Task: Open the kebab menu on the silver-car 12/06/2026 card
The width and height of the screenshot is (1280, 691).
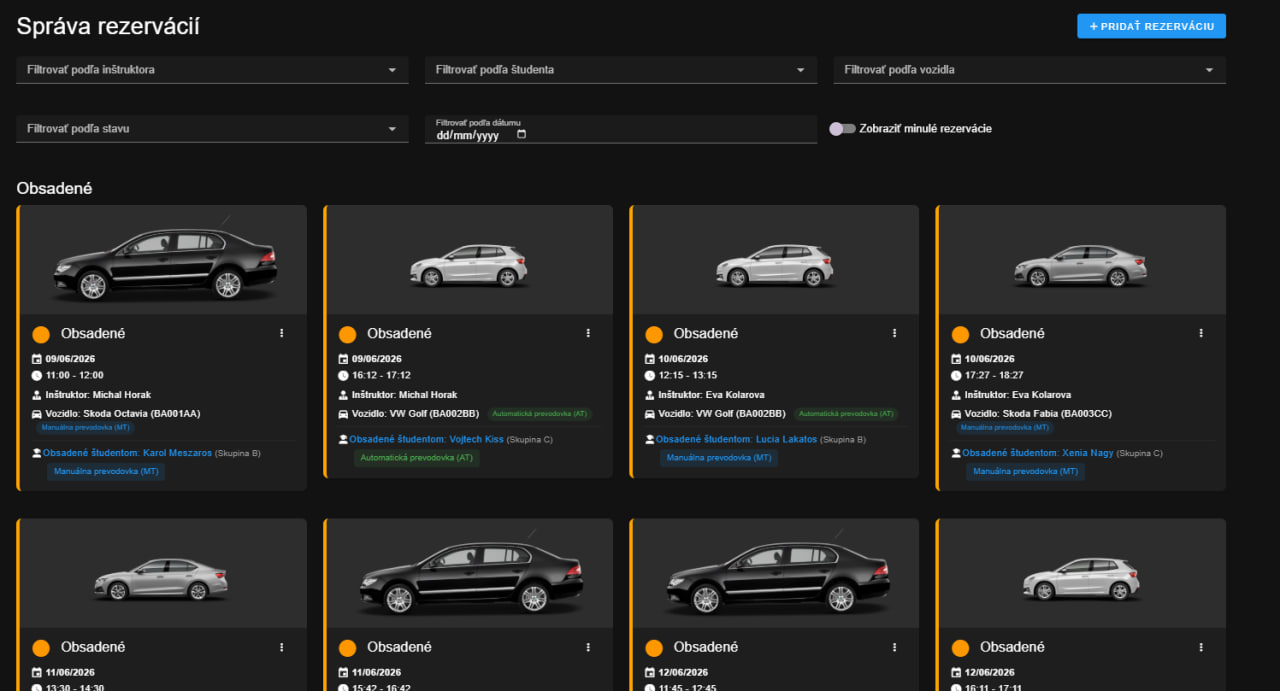Action: pos(1201,647)
